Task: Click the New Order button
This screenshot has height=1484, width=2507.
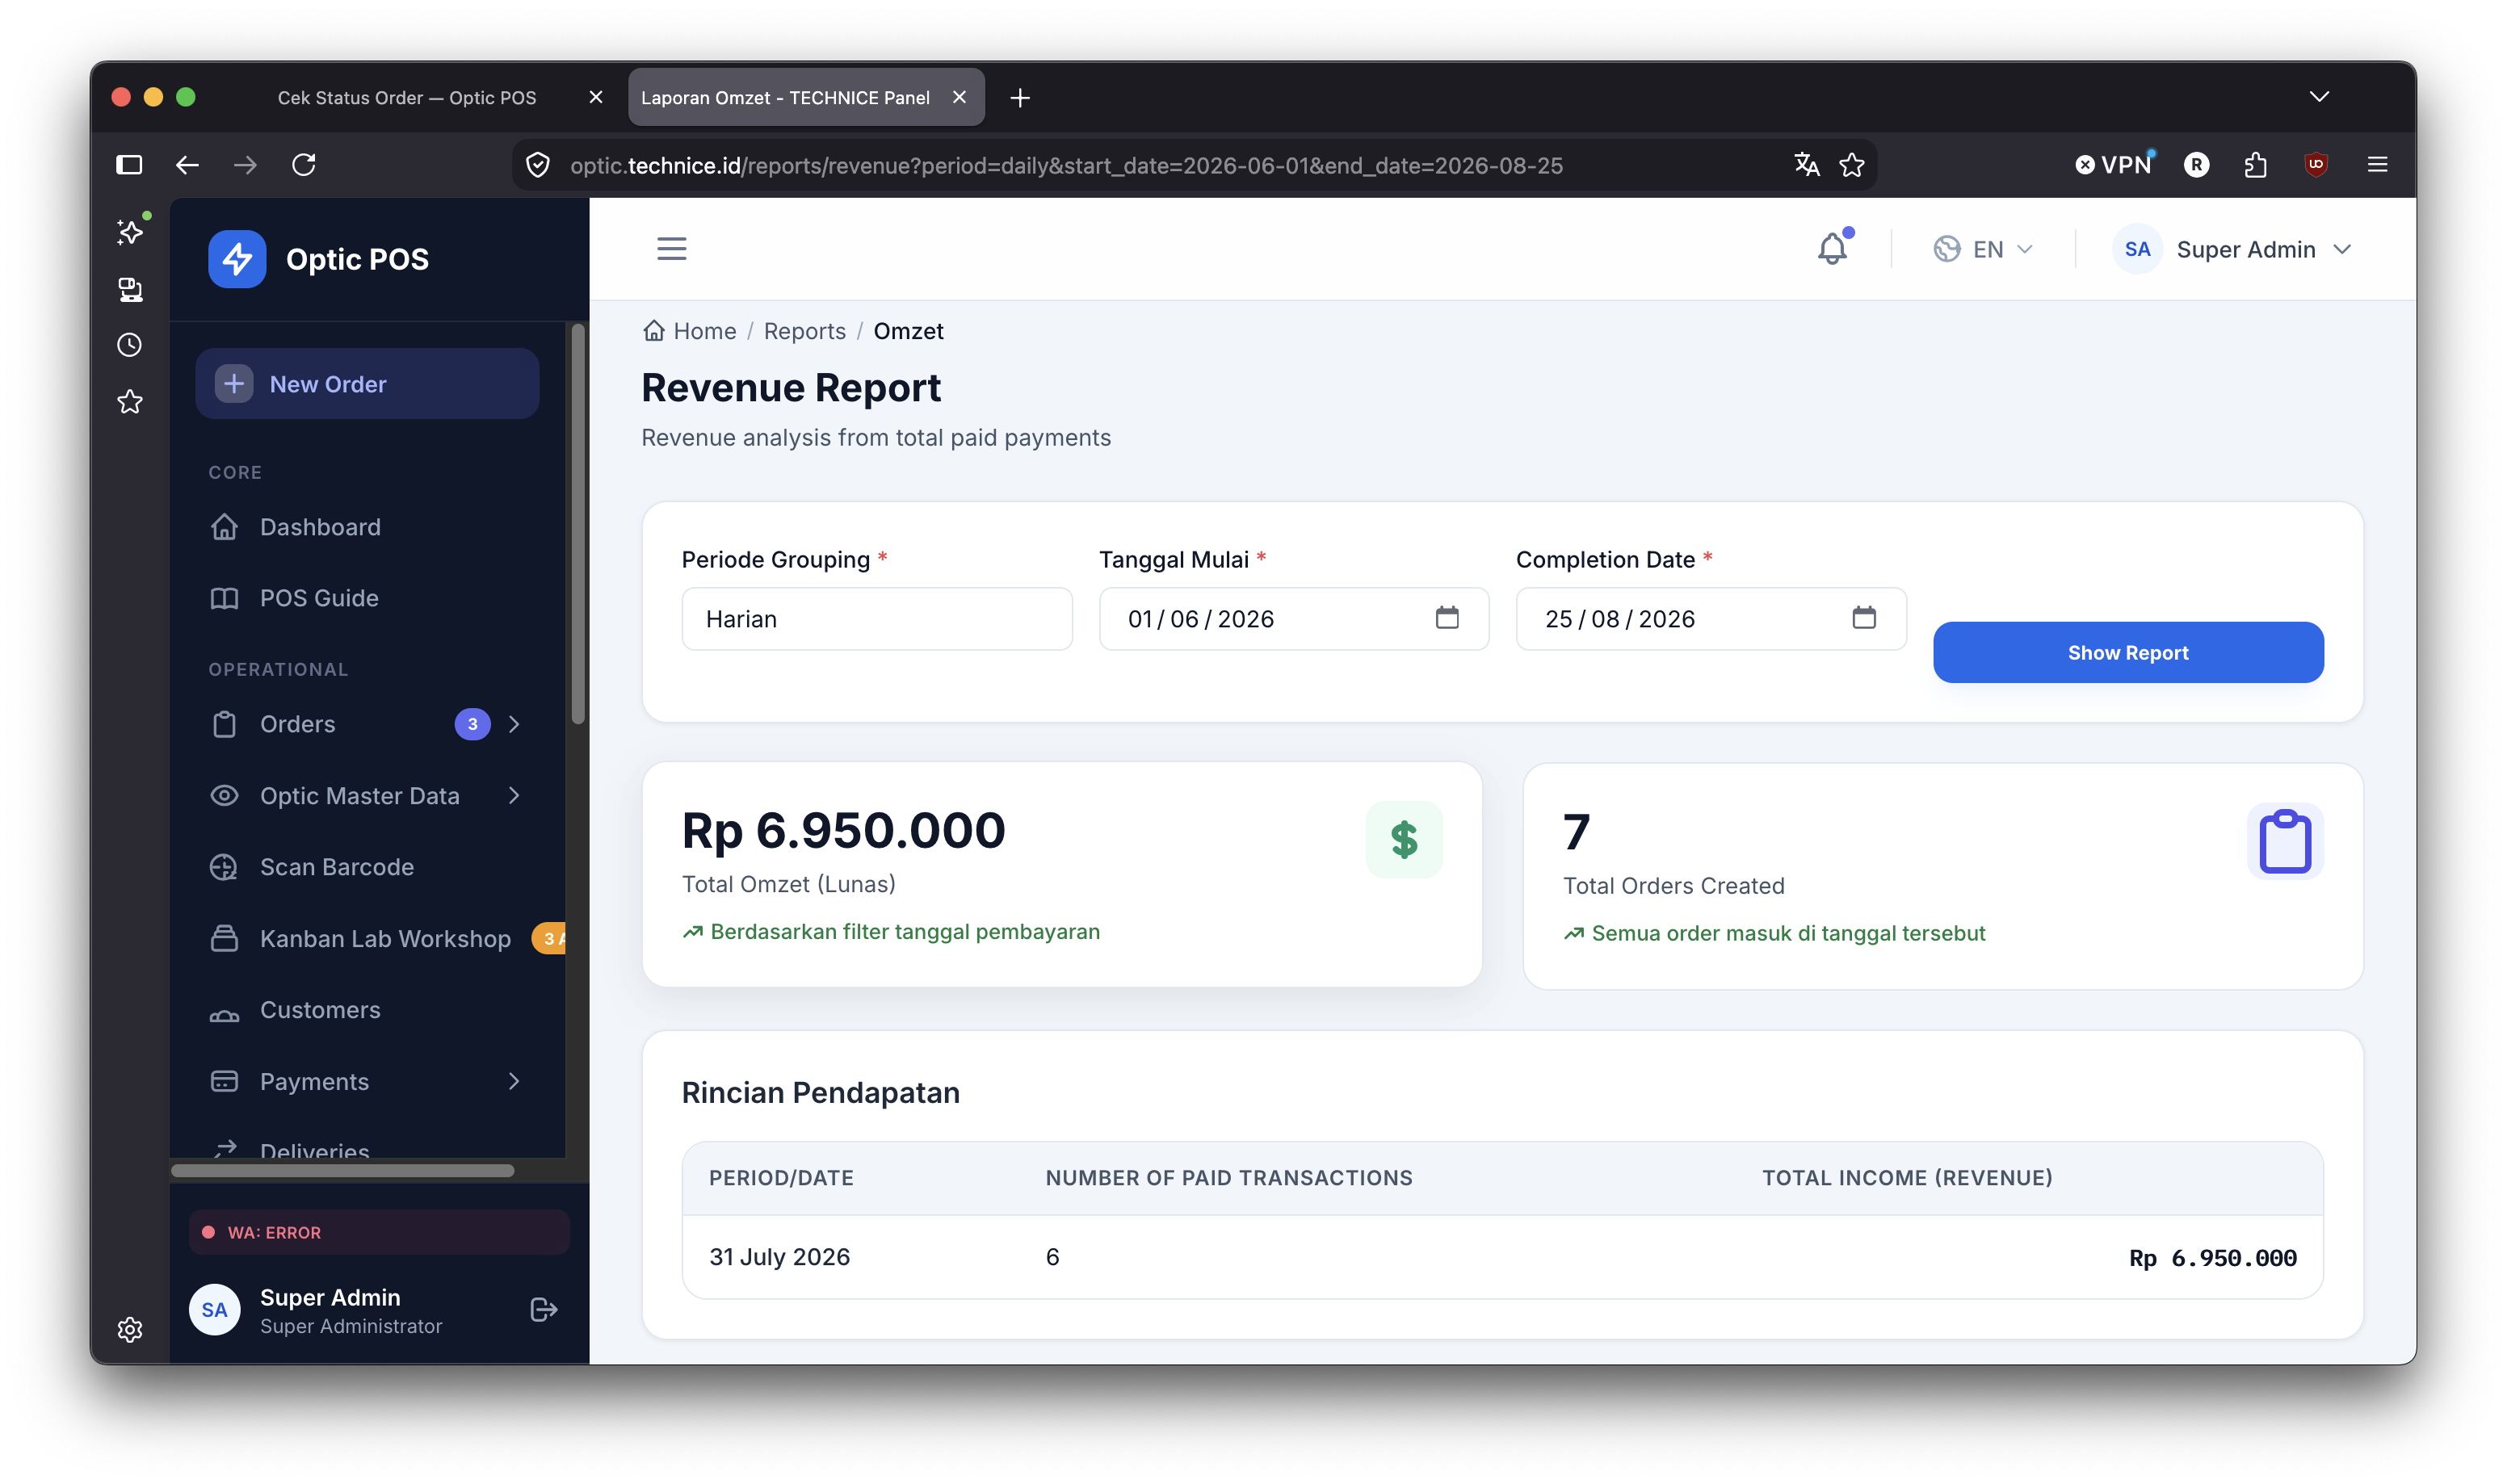Action: click(367, 384)
